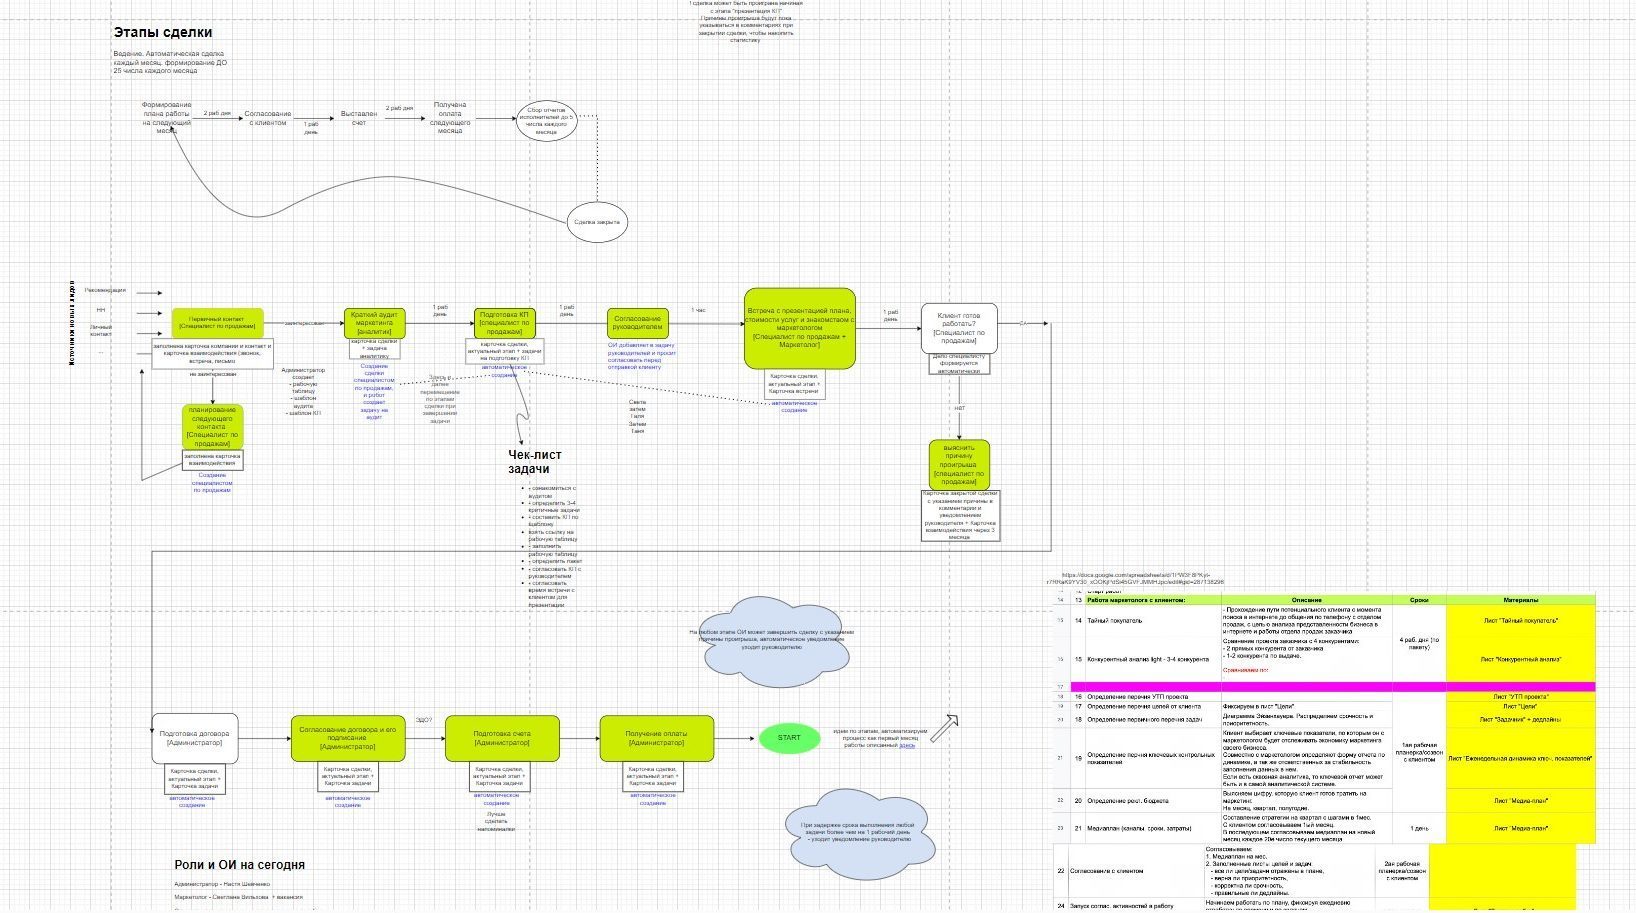Viewport: 1636px width, 913px height.
Task: Select the Лист "Цели" yellow cell
Action: pos(1521,707)
